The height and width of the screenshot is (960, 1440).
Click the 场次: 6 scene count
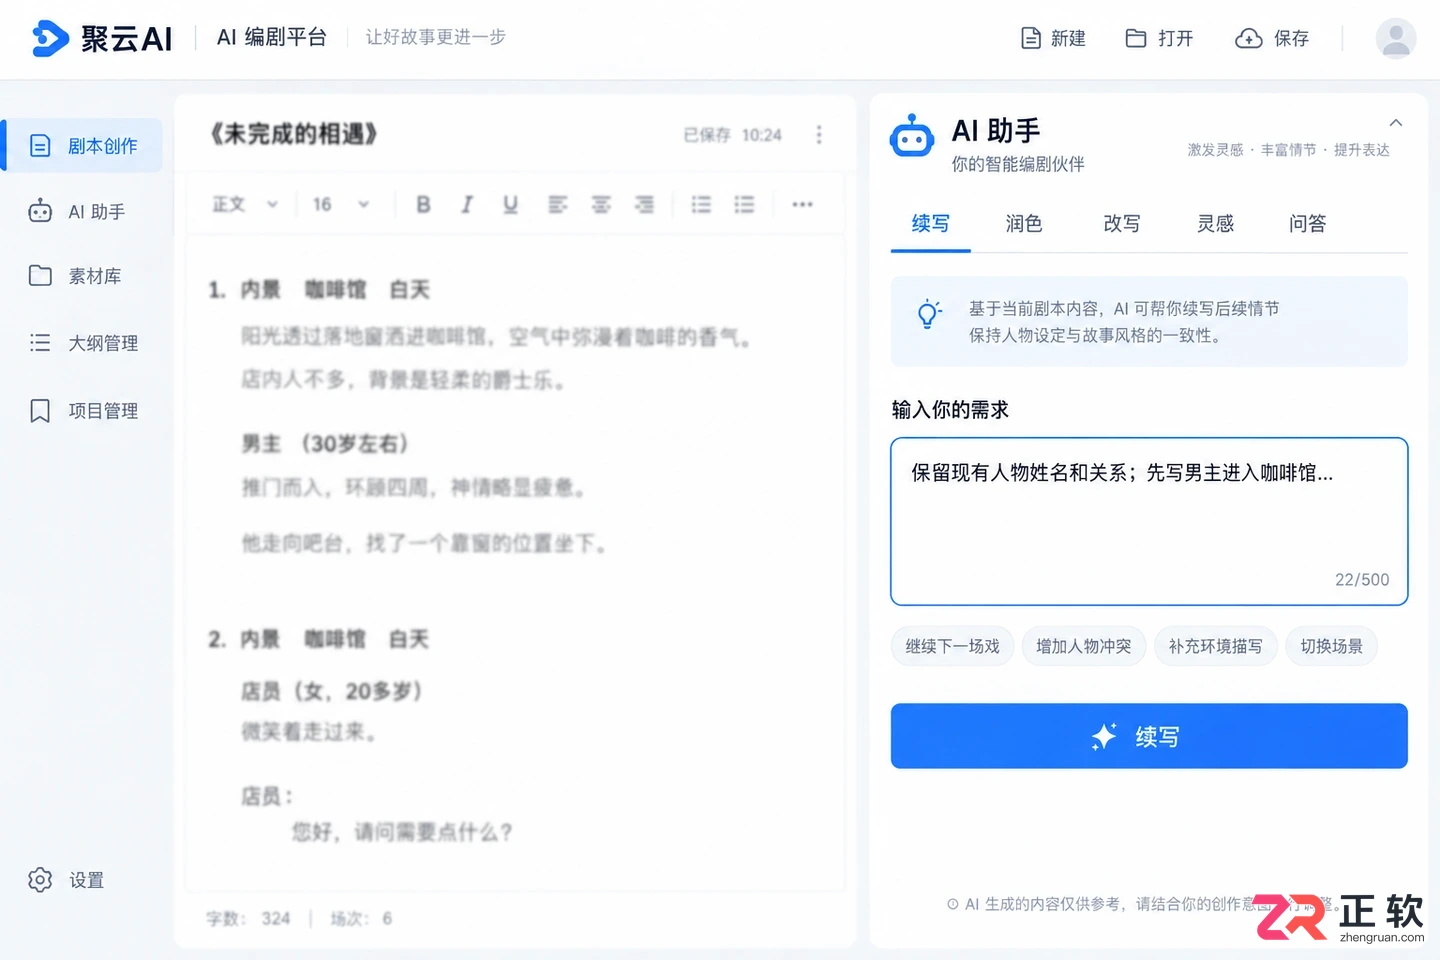point(361,918)
